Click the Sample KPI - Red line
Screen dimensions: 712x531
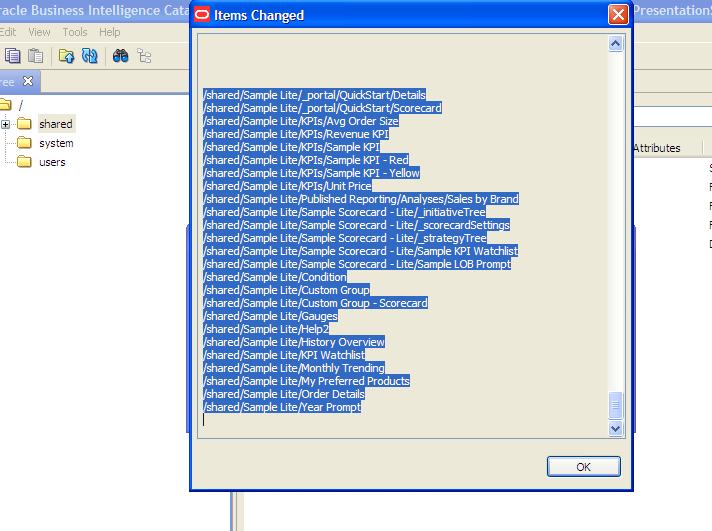[306, 160]
